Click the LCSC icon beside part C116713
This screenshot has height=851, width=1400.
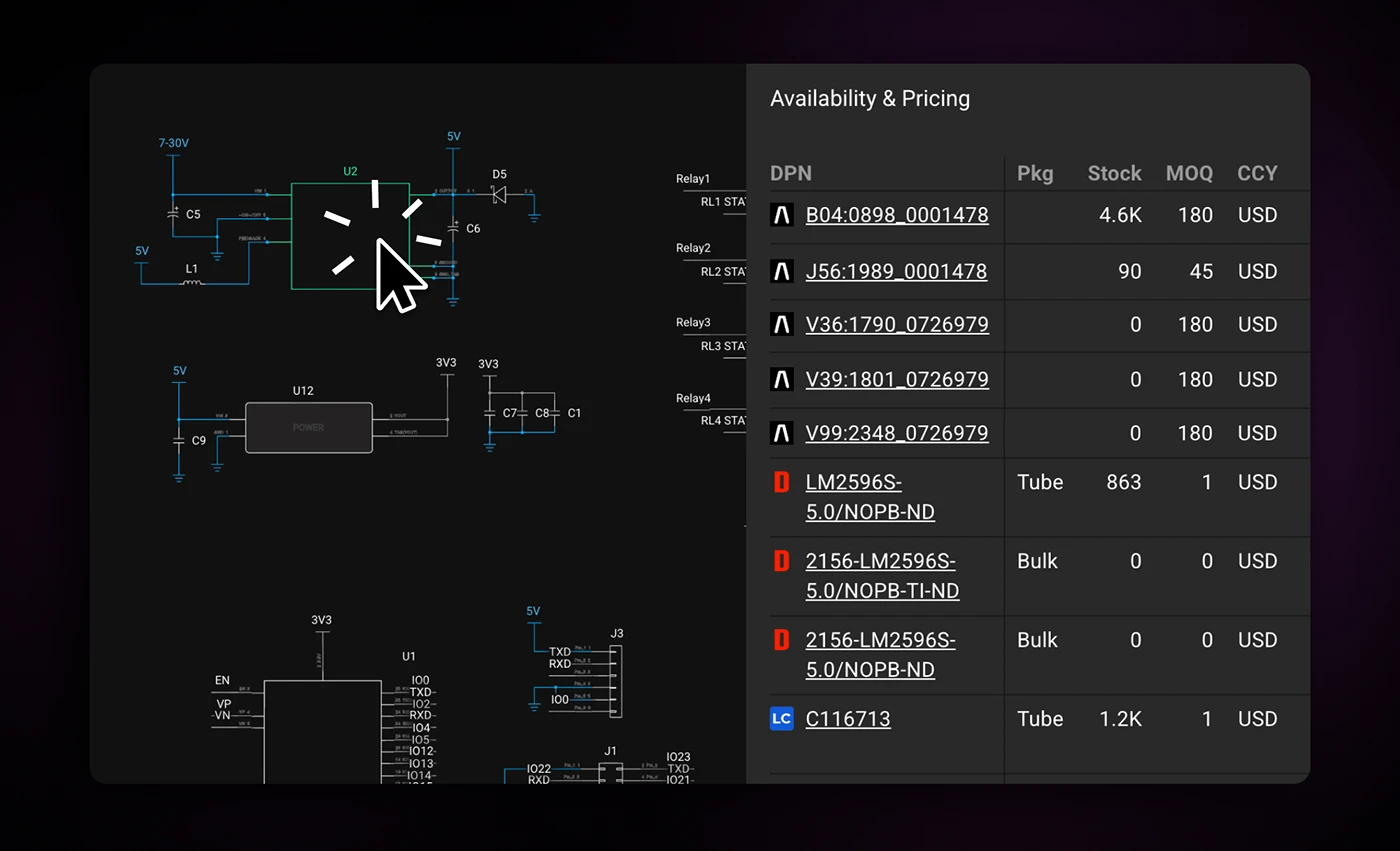click(x=783, y=718)
